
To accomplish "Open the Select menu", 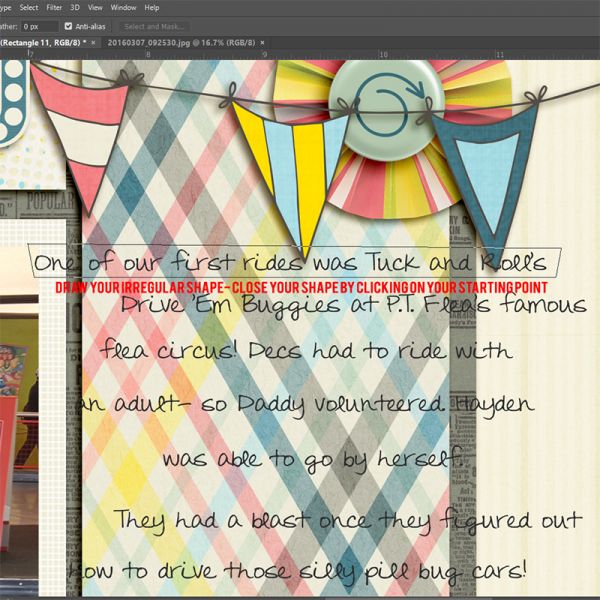I will click(x=29, y=7).
